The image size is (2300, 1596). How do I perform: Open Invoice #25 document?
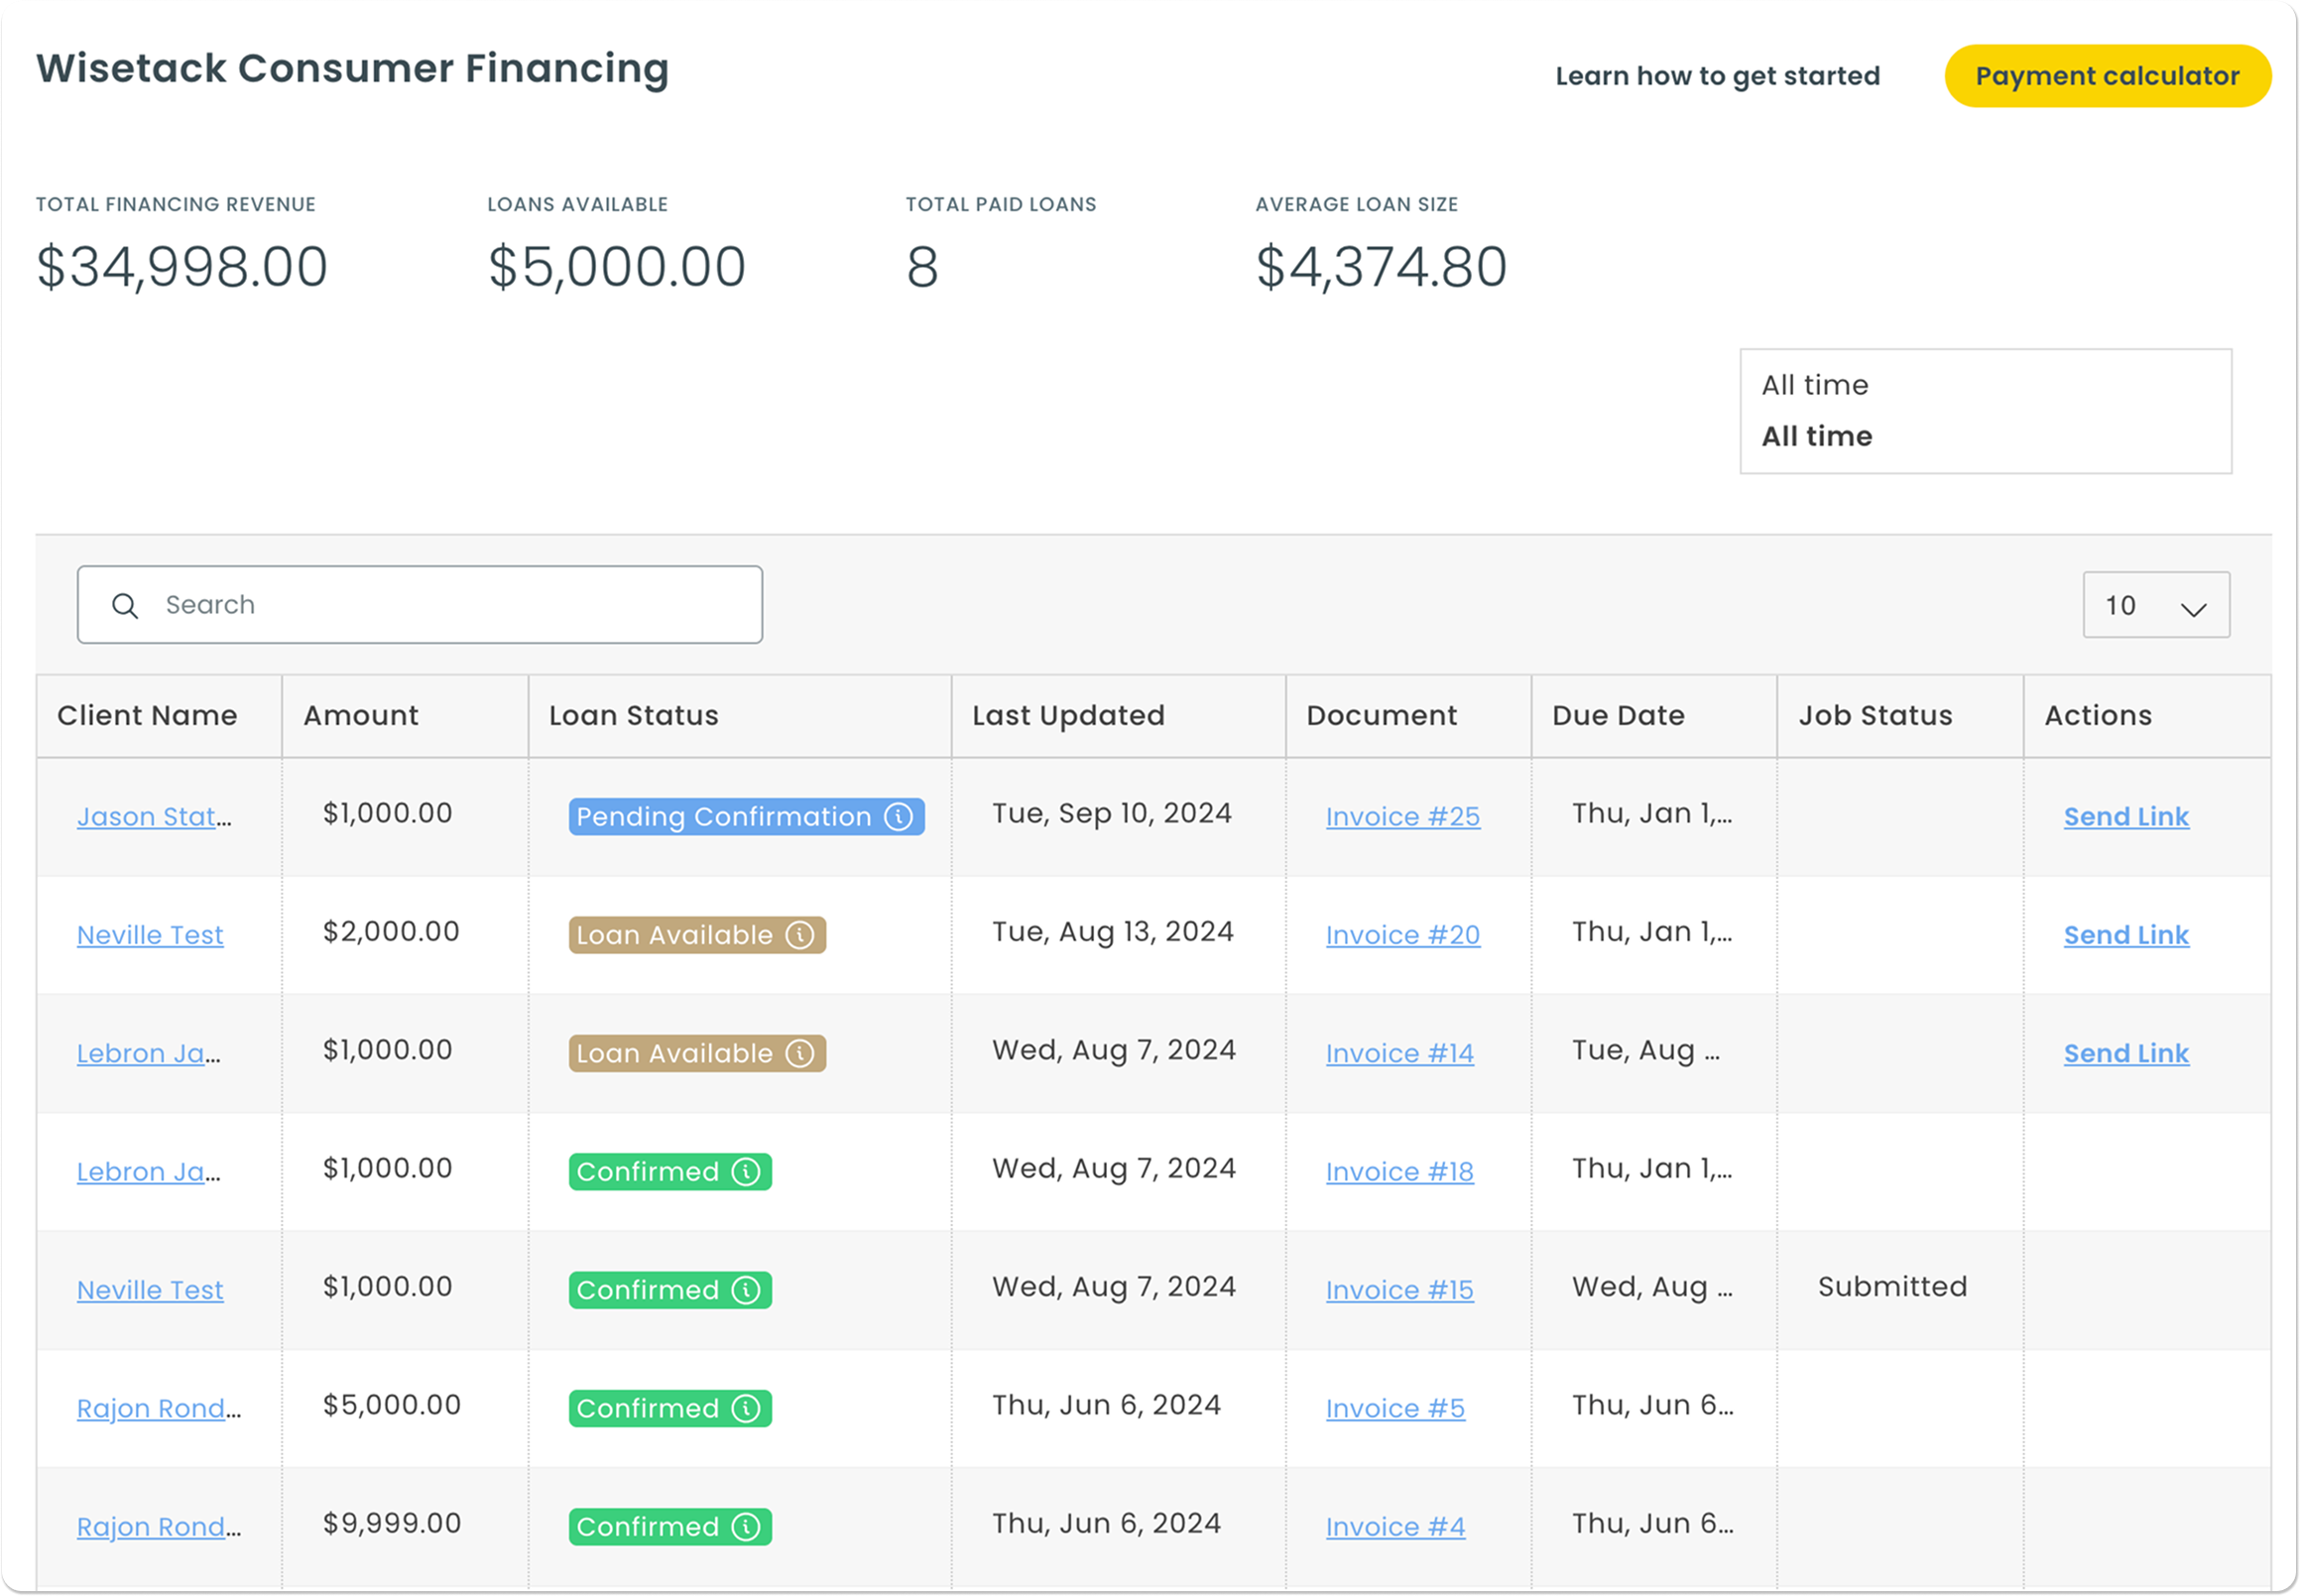coord(1402,816)
